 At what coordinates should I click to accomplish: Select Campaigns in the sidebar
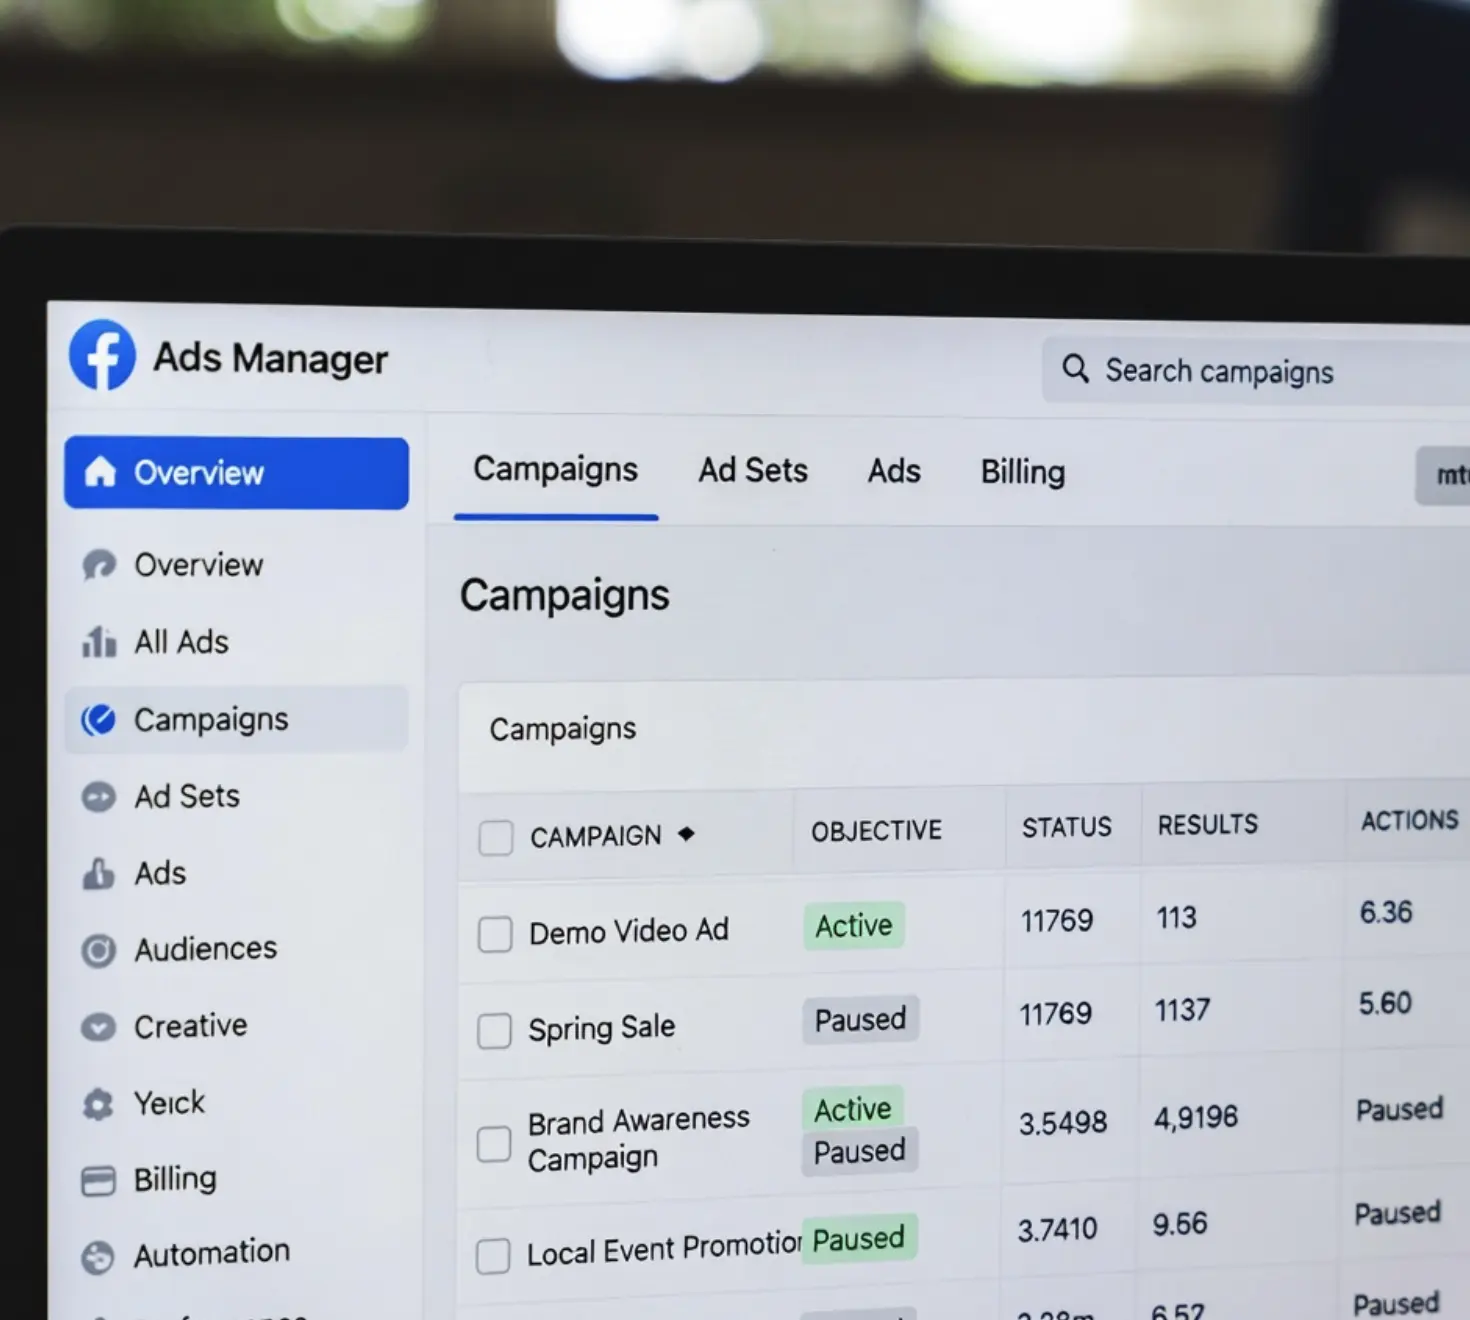[236, 719]
